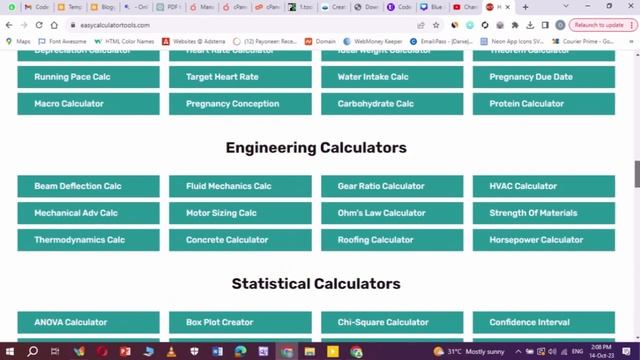Viewport: 640px width, 360px height.
Task: Open the Confidence Interval calculator
Action: [544, 322]
